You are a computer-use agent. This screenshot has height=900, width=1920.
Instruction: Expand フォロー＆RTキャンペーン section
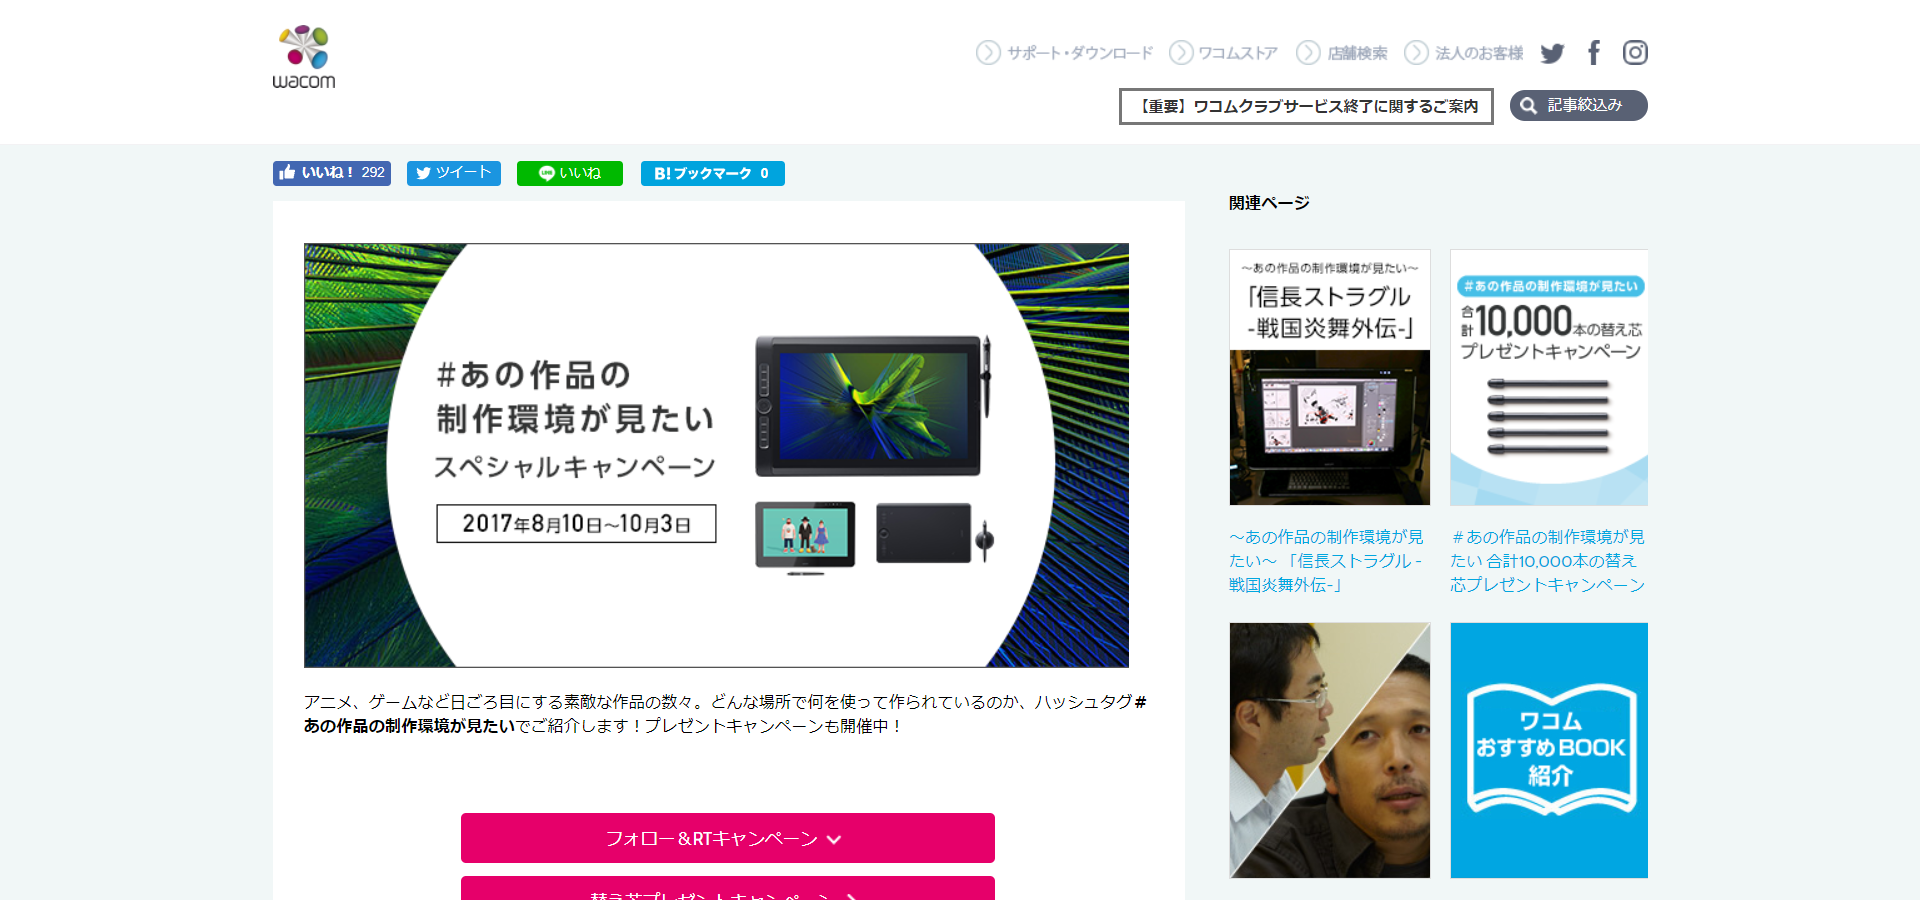[x=728, y=838]
